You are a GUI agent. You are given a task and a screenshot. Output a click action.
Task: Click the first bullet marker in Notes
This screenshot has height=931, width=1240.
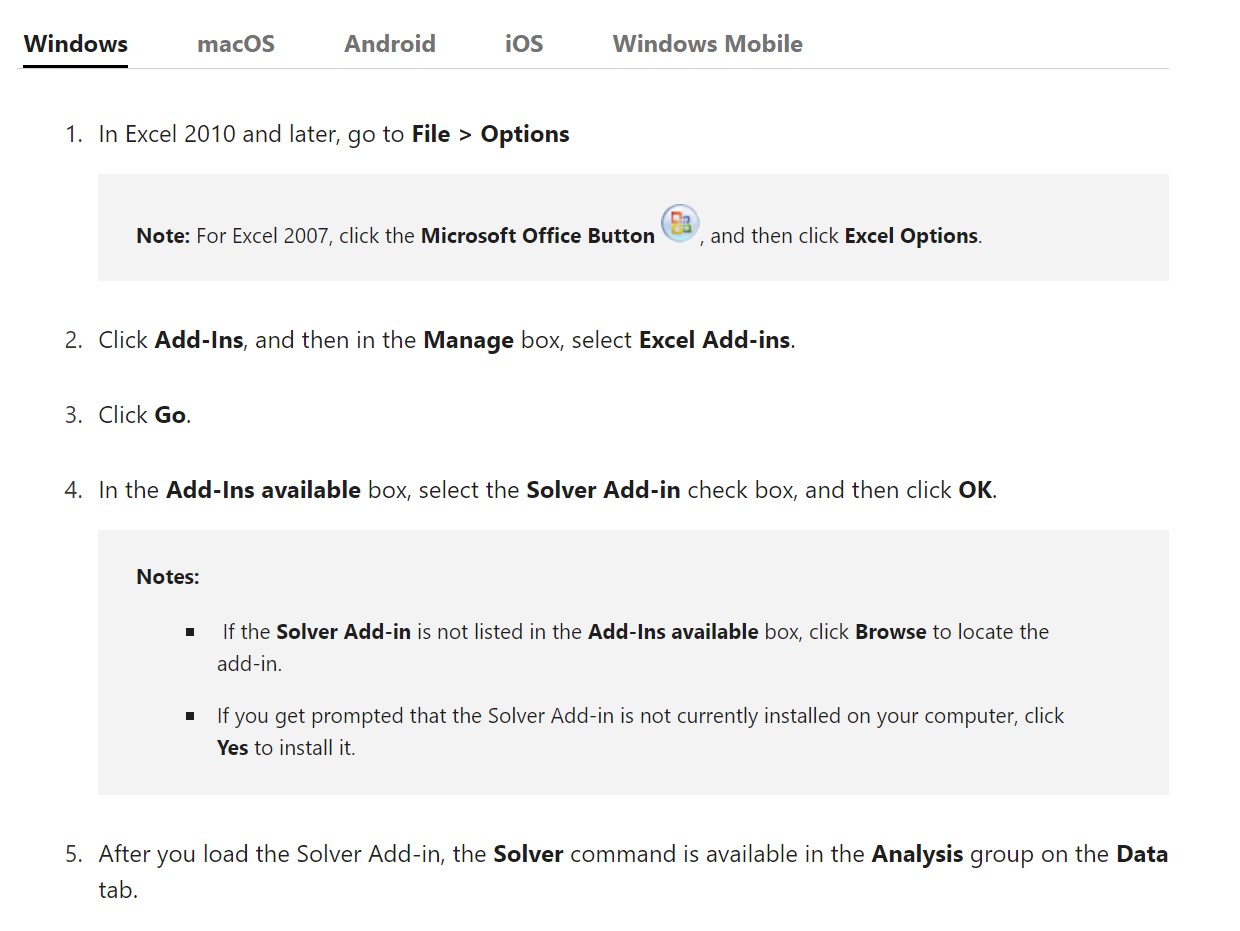190,630
